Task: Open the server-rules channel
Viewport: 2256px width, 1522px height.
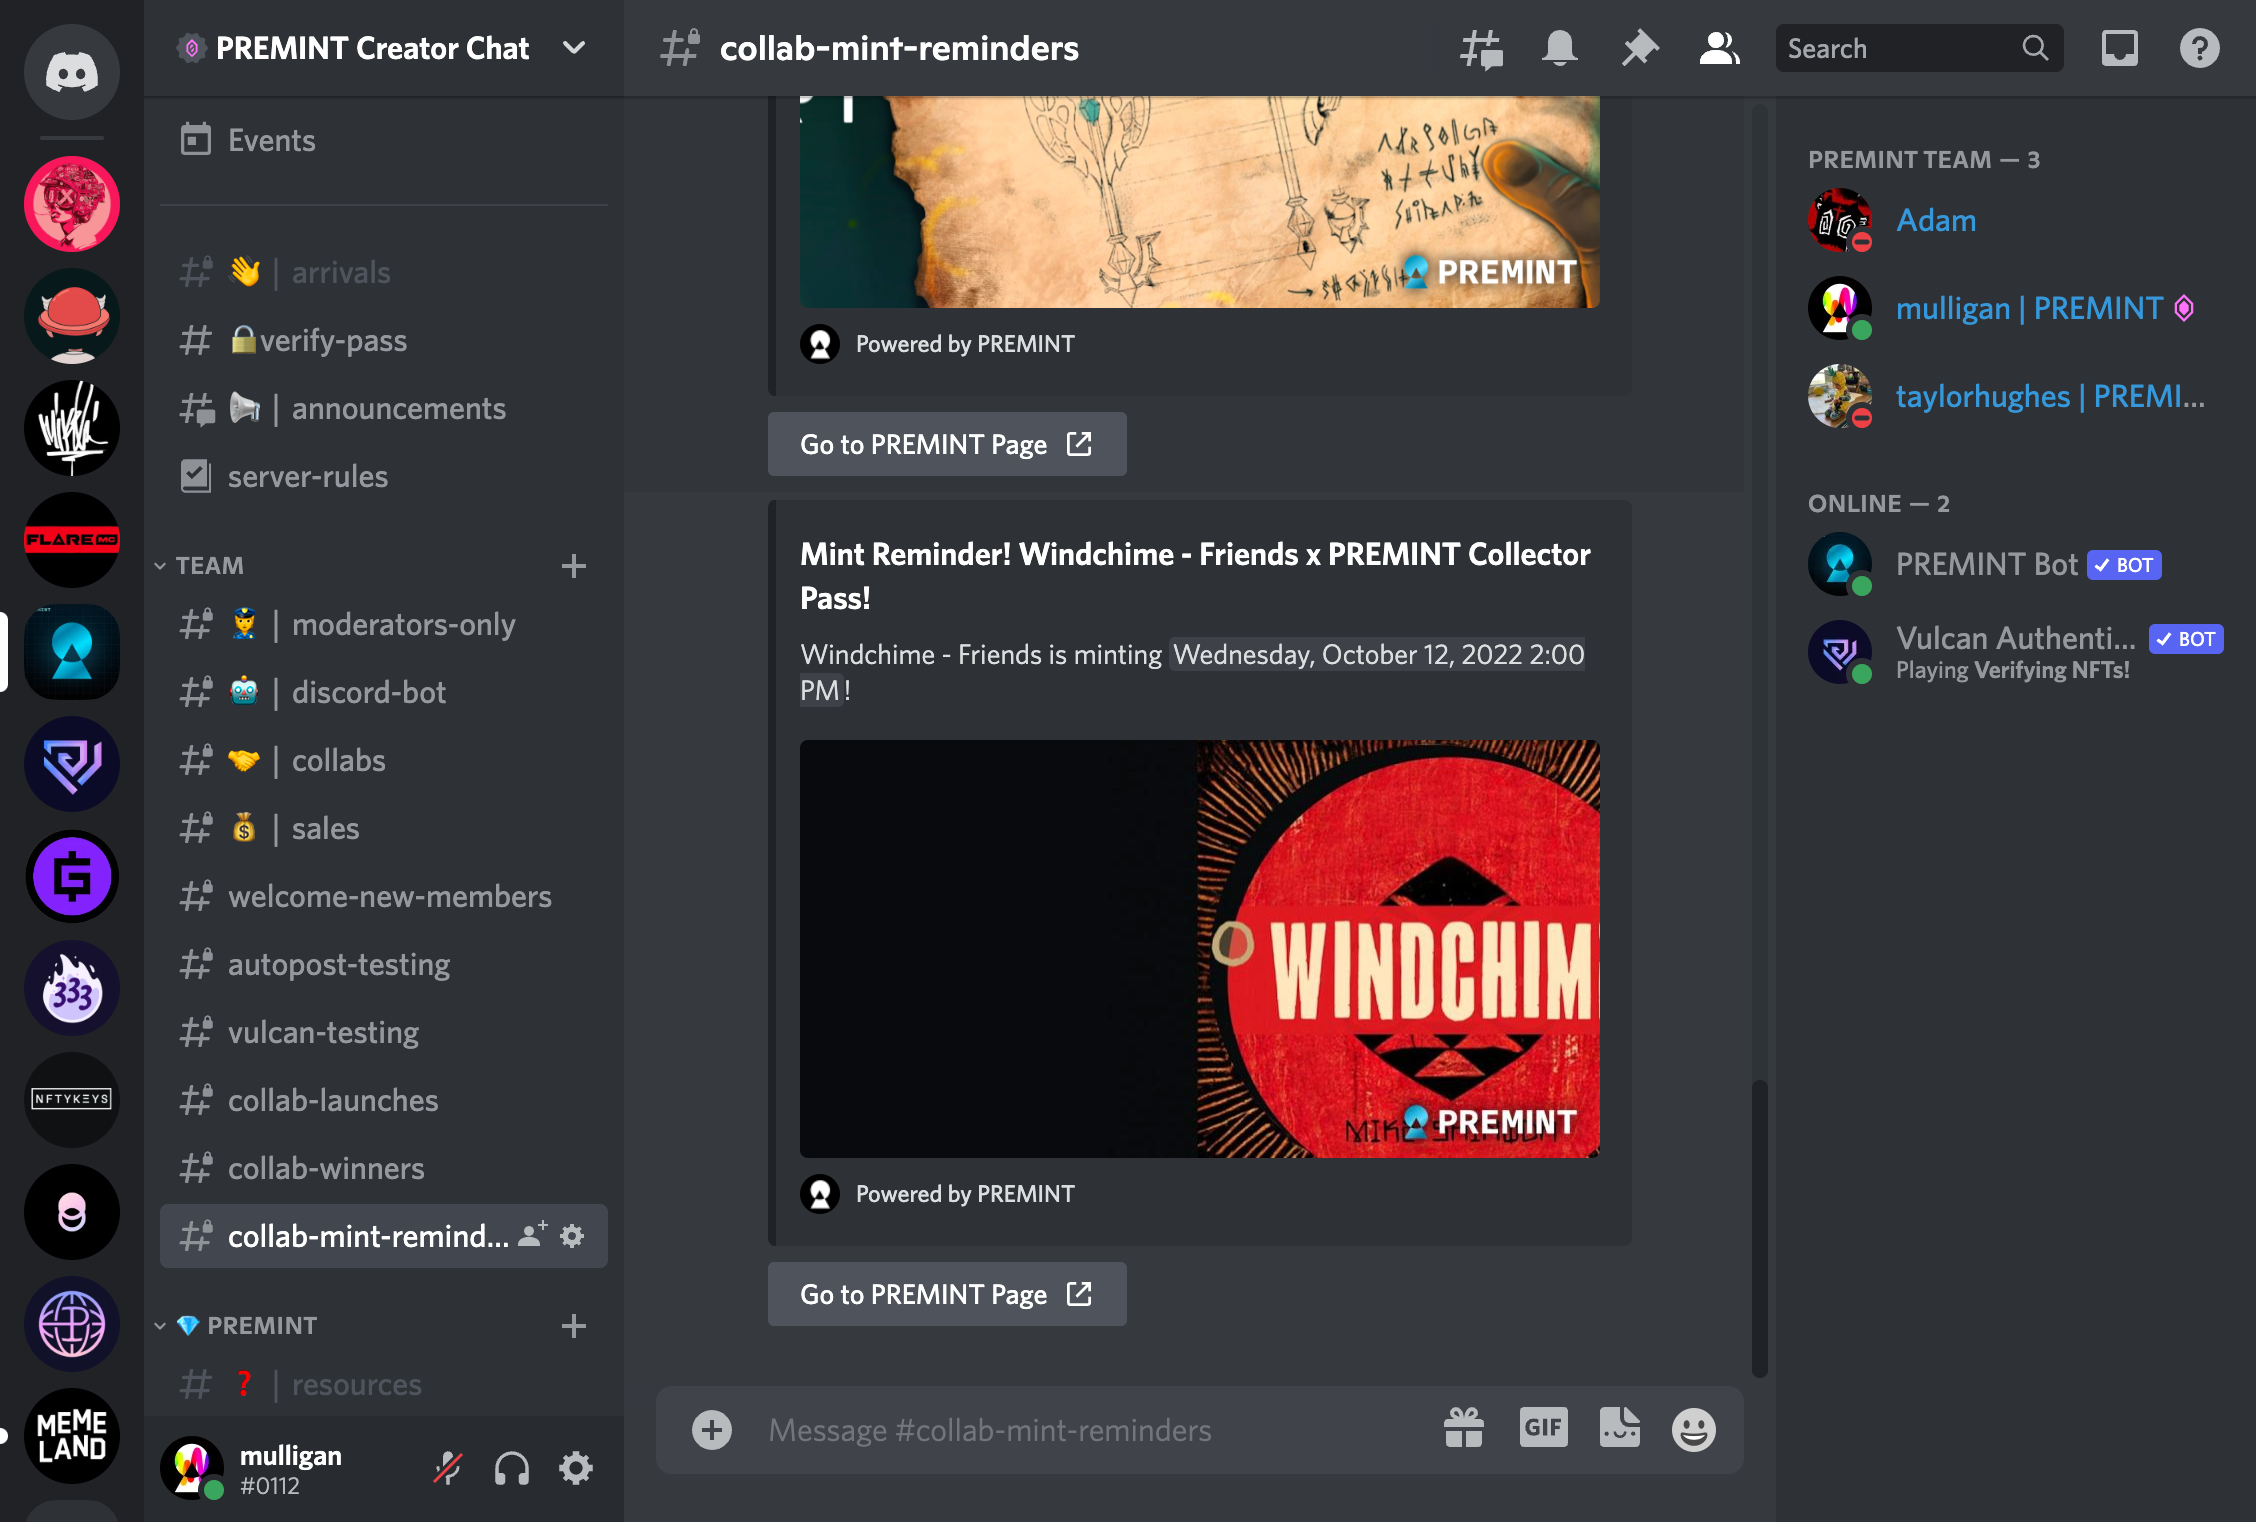Action: point(384,476)
